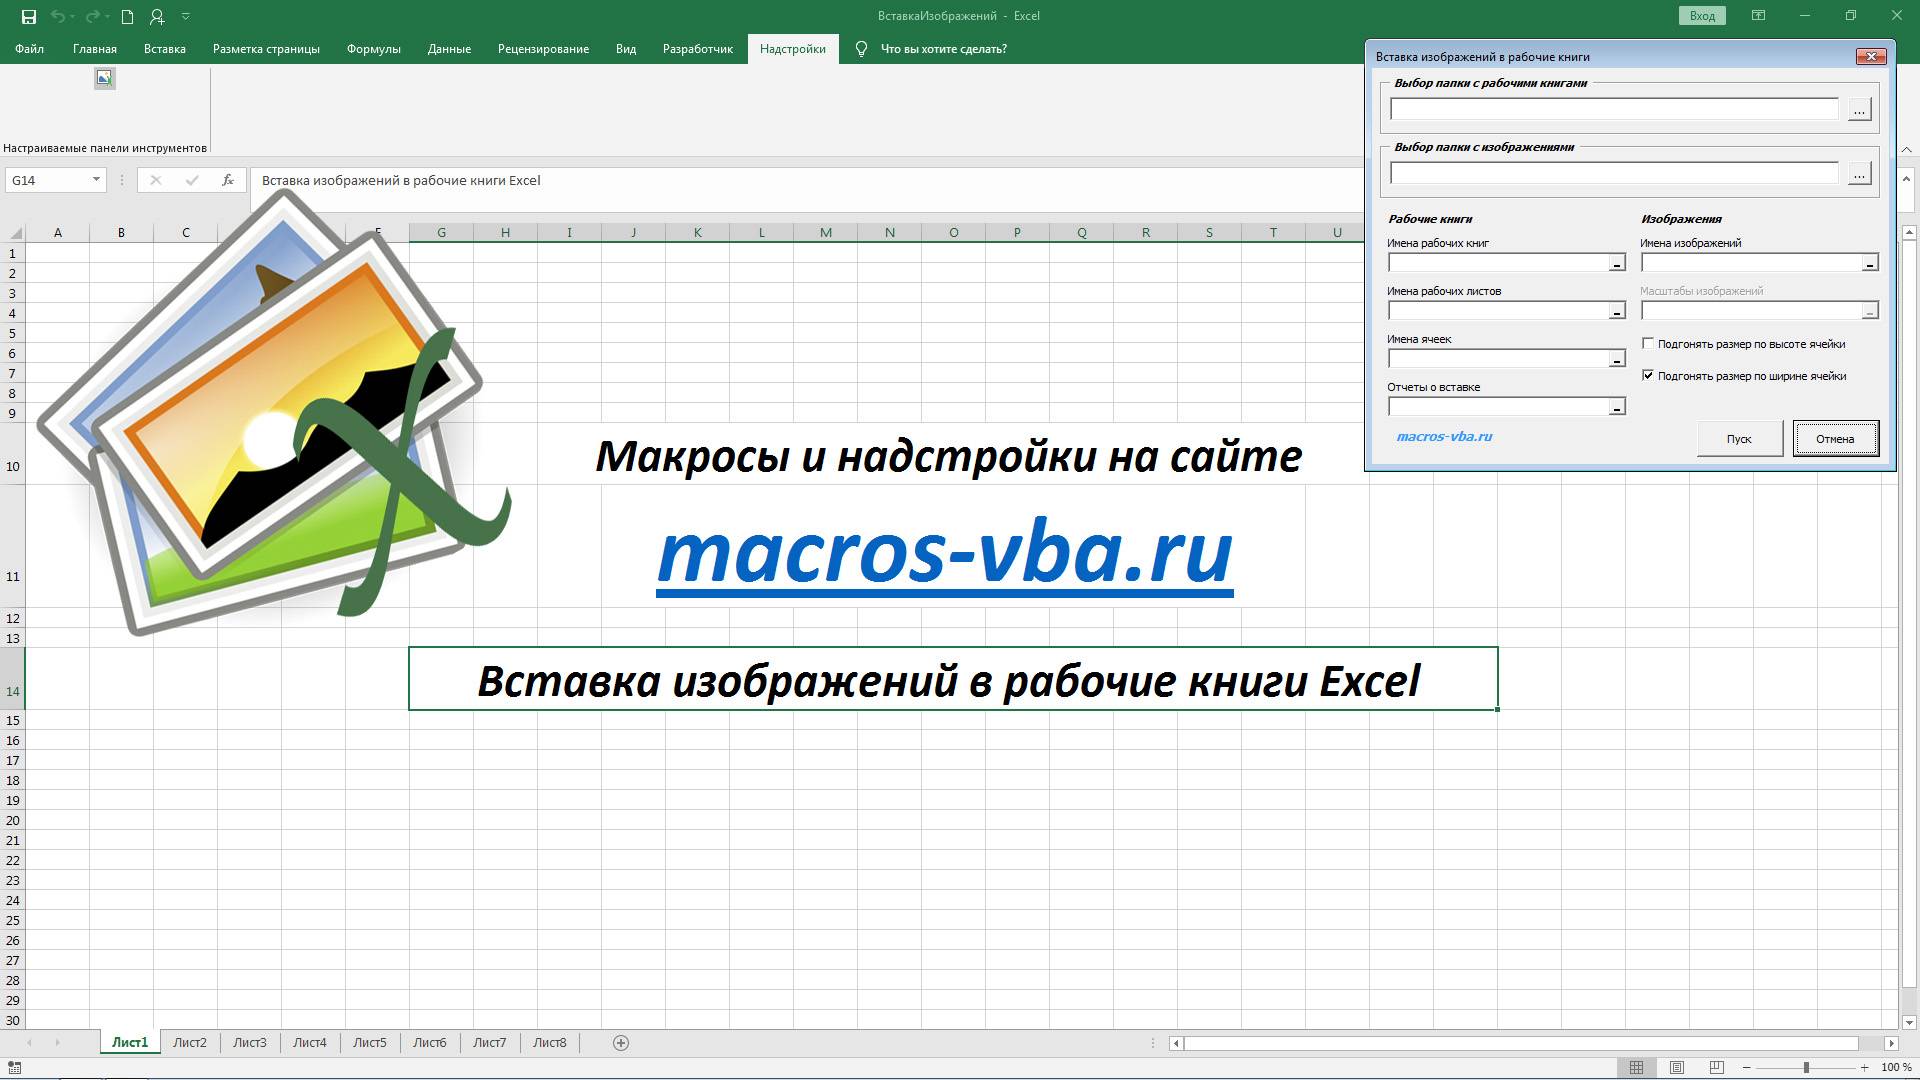Click horizontal scrollbar left arrow
The width and height of the screenshot is (1920, 1080).
pos(1177,1043)
